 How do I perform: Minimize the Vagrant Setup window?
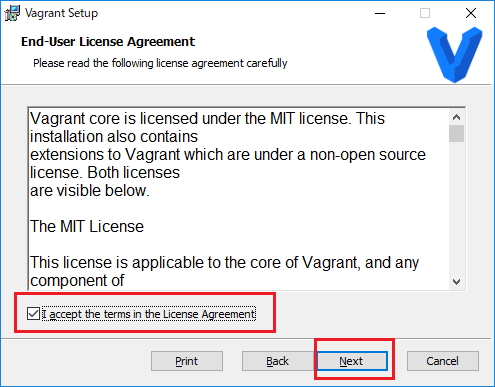click(380, 13)
